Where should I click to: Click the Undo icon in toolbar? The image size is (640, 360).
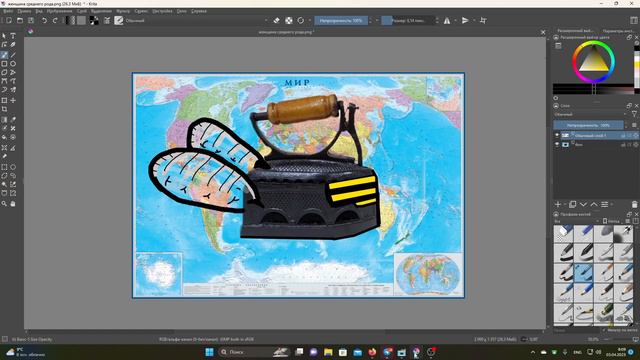pyautogui.click(x=44, y=20)
